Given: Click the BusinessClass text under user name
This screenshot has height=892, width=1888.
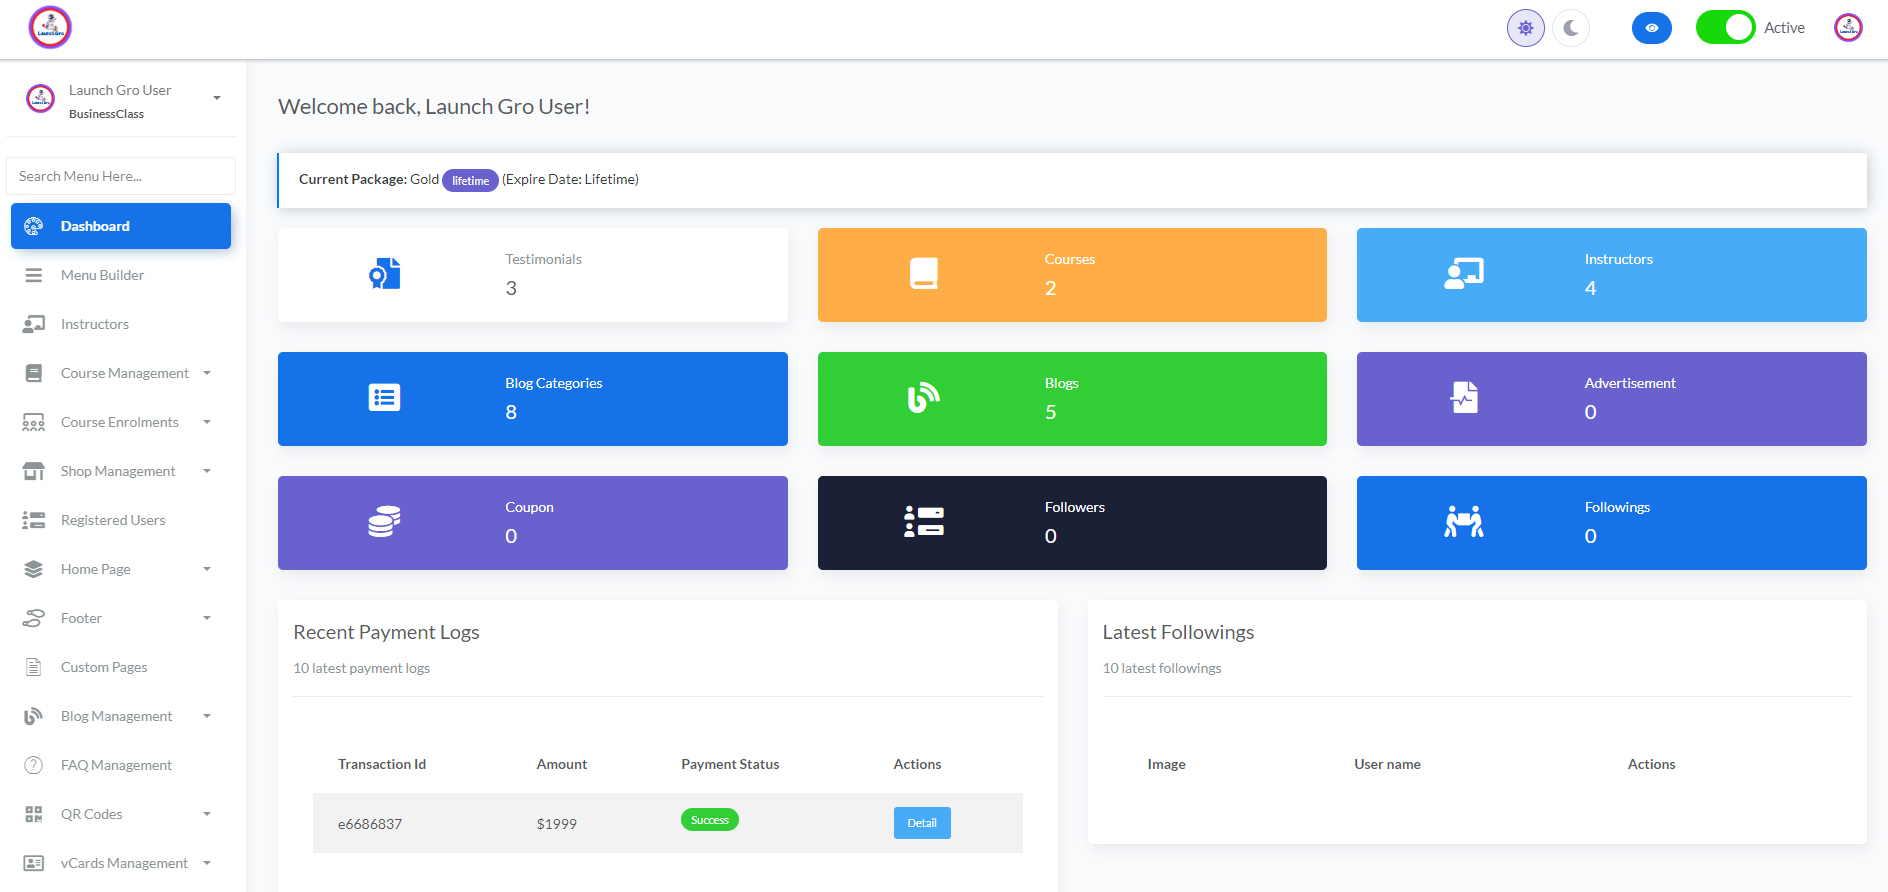Looking at the screenshot, I should coord(106,114).
